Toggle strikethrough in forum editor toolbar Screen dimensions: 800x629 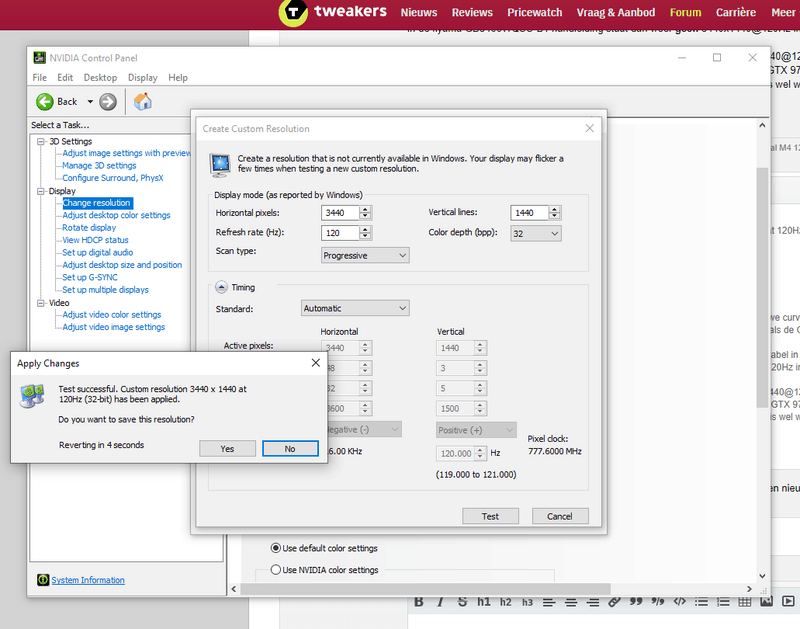[x=462, y=601]
